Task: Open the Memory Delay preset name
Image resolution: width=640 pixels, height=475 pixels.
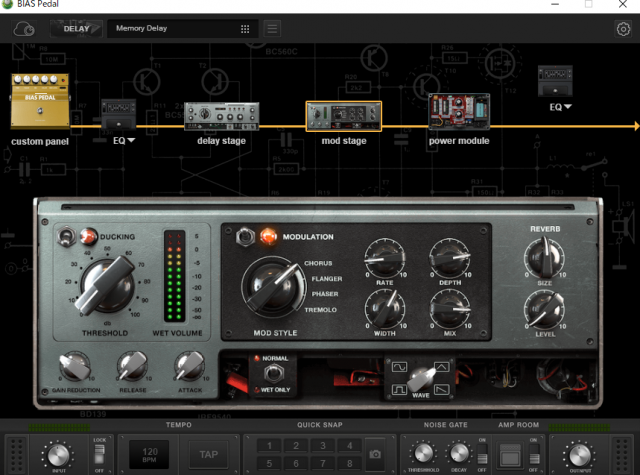Action: pos(142,28)
